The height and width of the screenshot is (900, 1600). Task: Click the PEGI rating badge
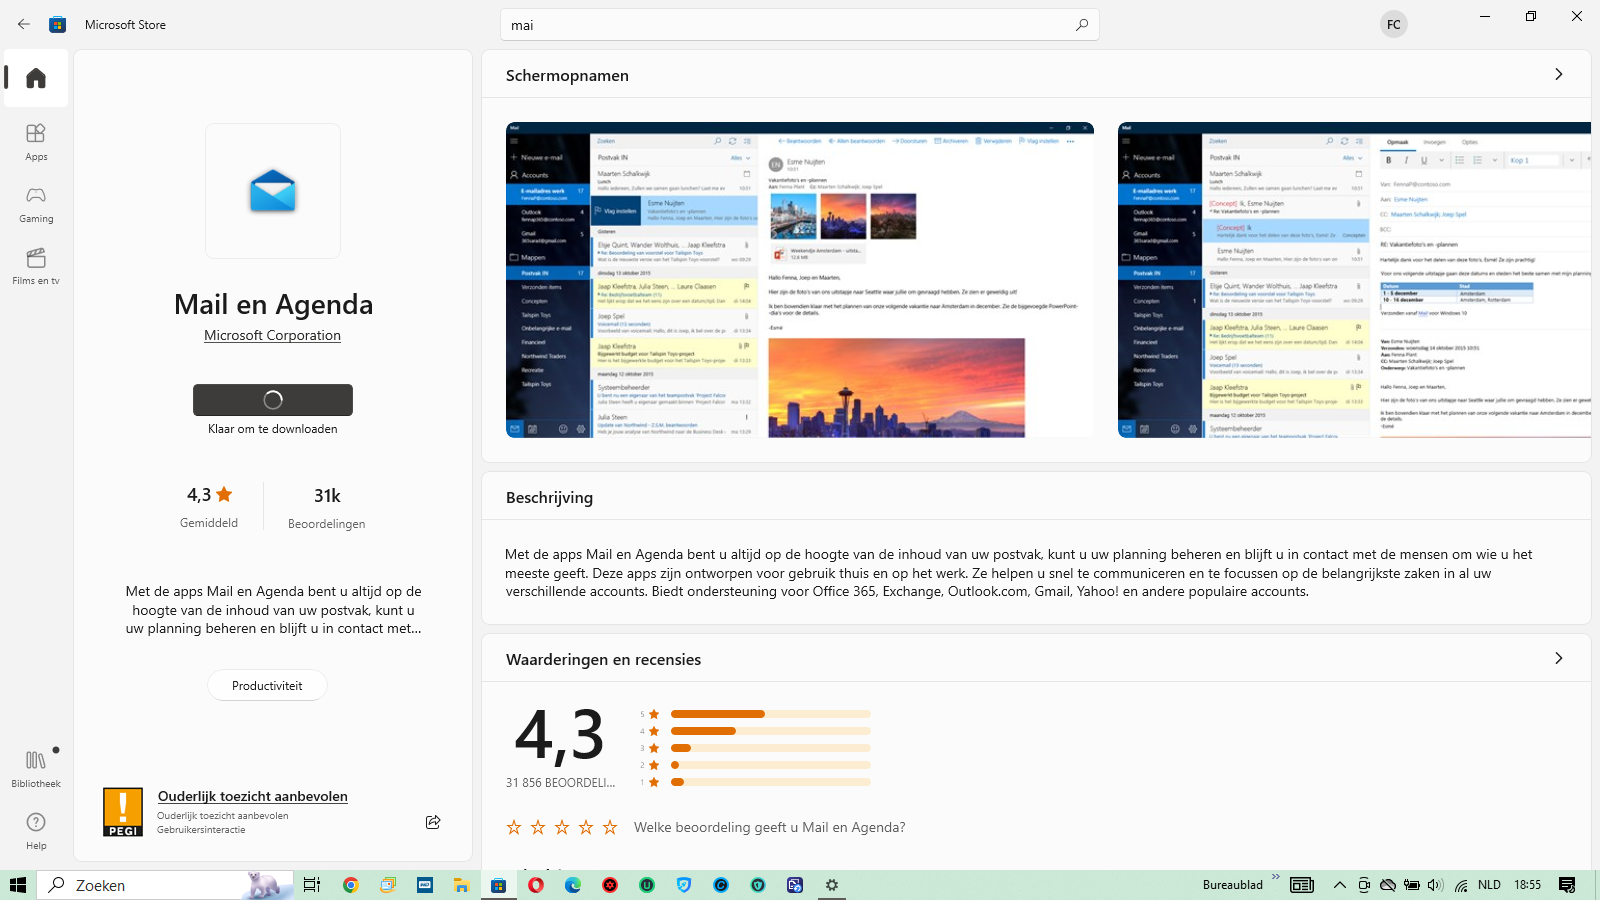point(123,812)
